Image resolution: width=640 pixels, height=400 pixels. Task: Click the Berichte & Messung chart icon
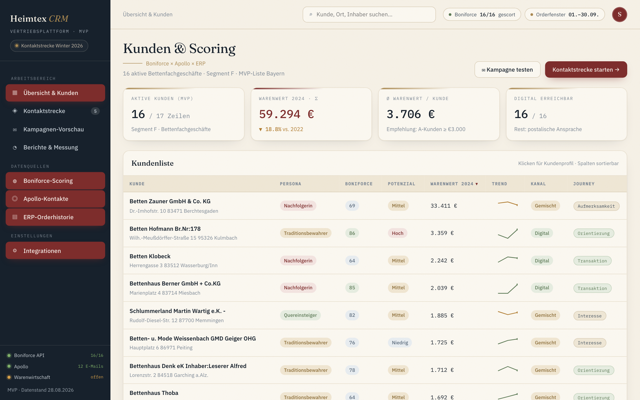15,148
